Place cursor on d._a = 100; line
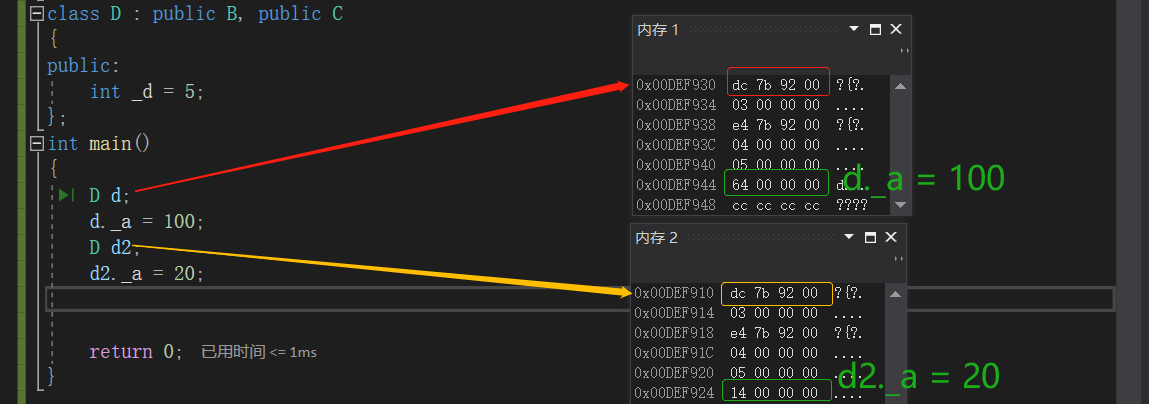Screen dimensions: 1149x404 [x=147, y=221]
